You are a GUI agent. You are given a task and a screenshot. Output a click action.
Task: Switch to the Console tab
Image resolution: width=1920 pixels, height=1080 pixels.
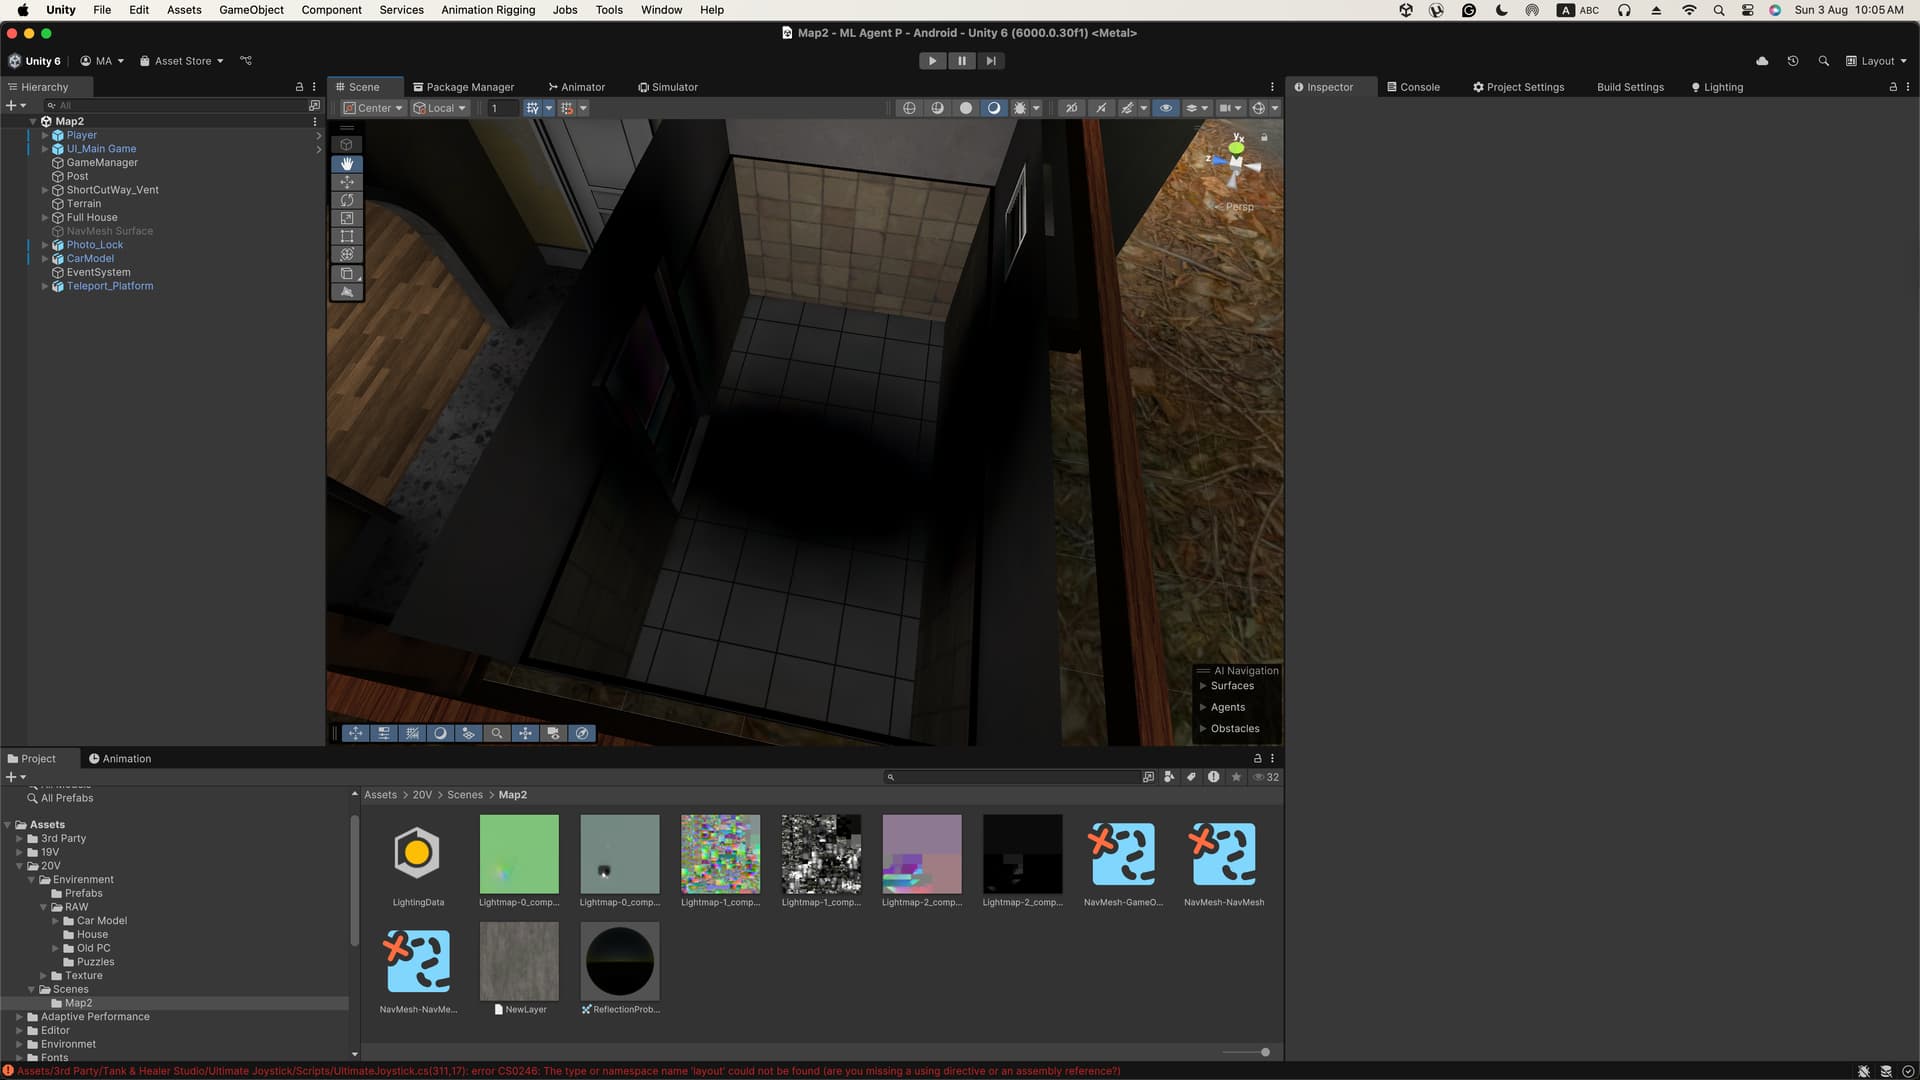point(1413,87)
